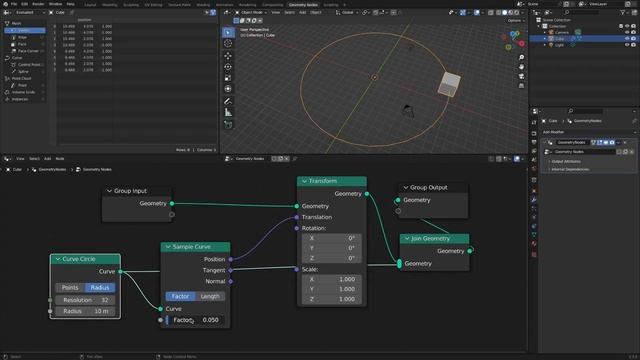
Task: Click the Rotation Z field in Transform node
Action: pos(331,258)
